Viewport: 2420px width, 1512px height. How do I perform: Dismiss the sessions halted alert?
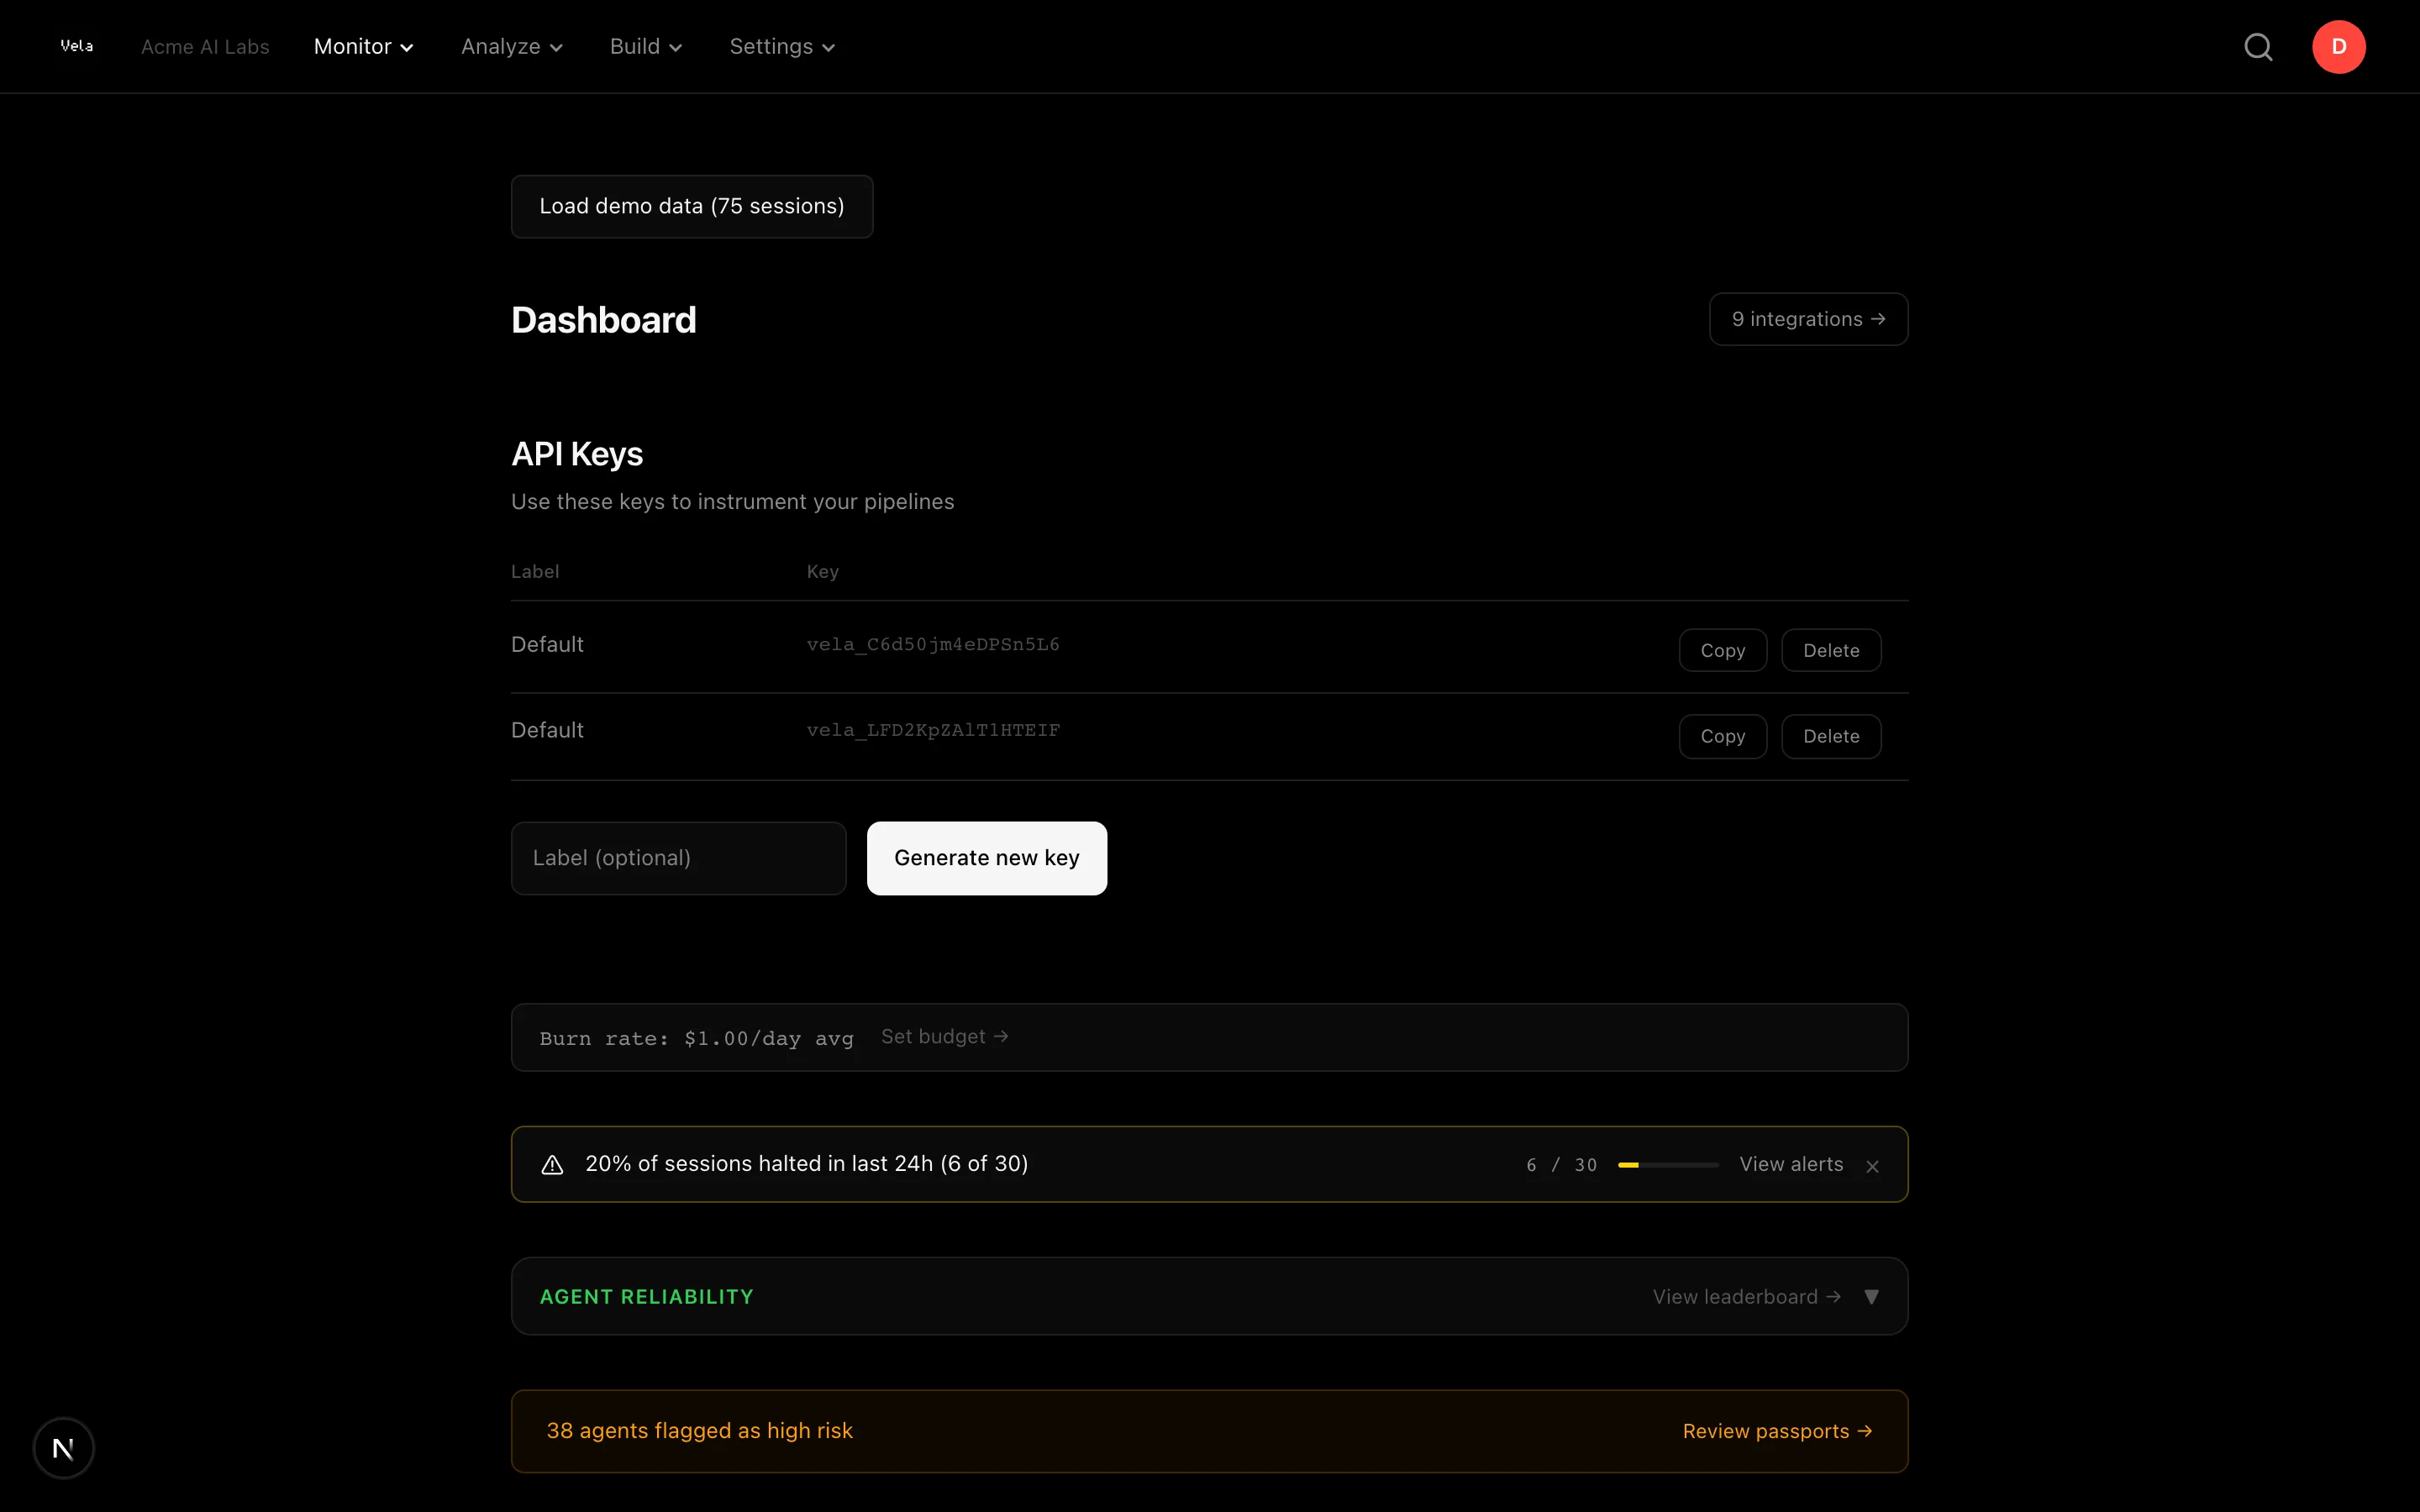coord(1872,1166)
